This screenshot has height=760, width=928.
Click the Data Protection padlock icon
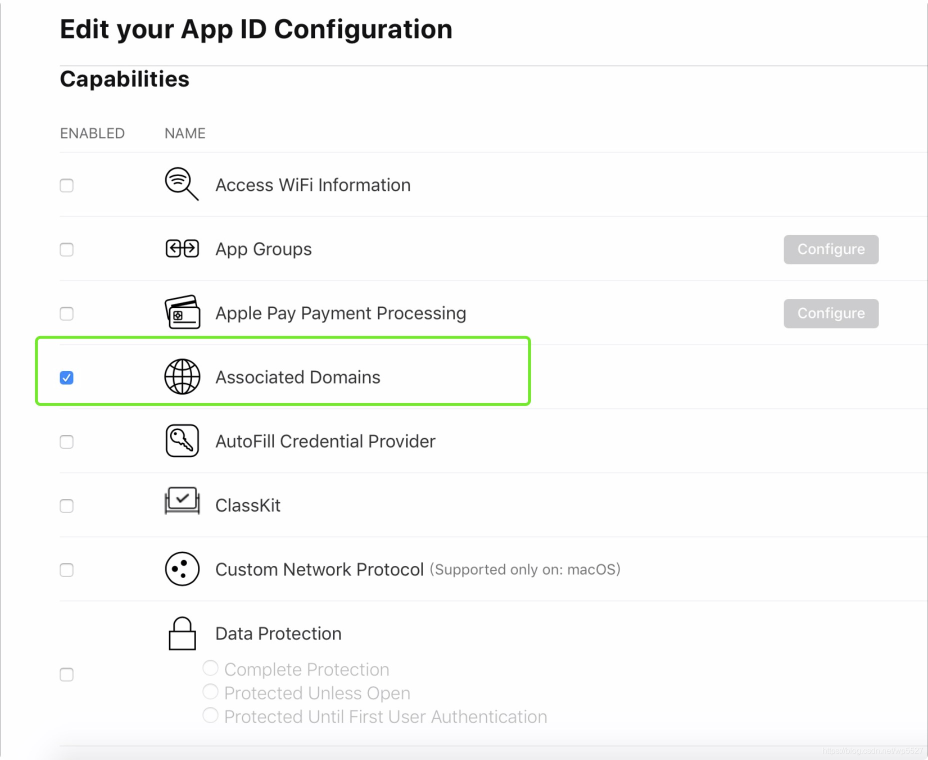(x=182, y=633)
